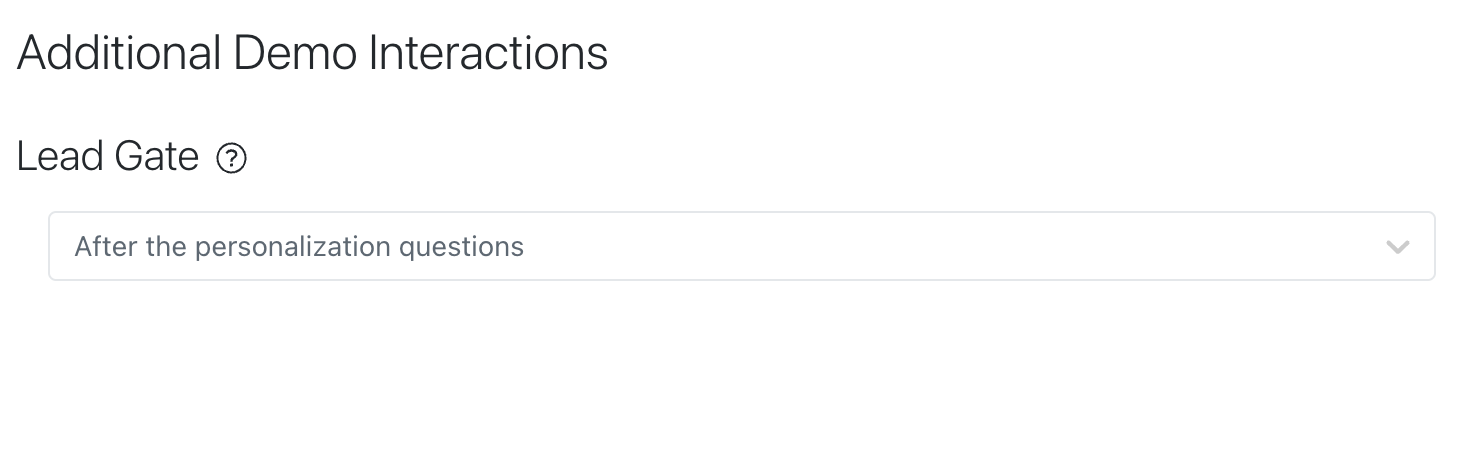The height and width of the screenshot is (458, 1484).
Task: Show the tooltip icon beside Lead Gate
Action: (x=232, y=158)
